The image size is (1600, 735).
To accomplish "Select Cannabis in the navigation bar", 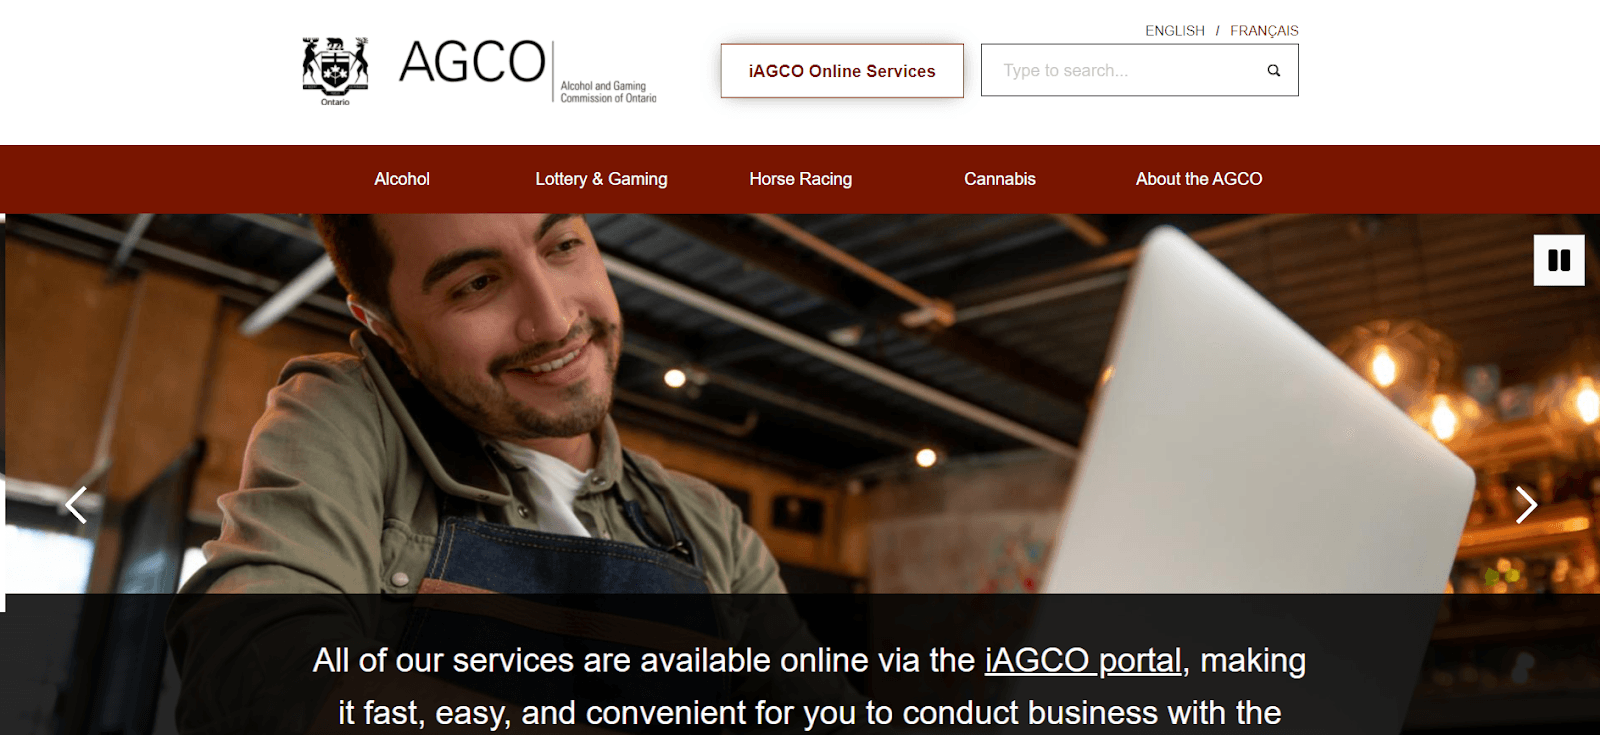I will [x=1000, y=179].
